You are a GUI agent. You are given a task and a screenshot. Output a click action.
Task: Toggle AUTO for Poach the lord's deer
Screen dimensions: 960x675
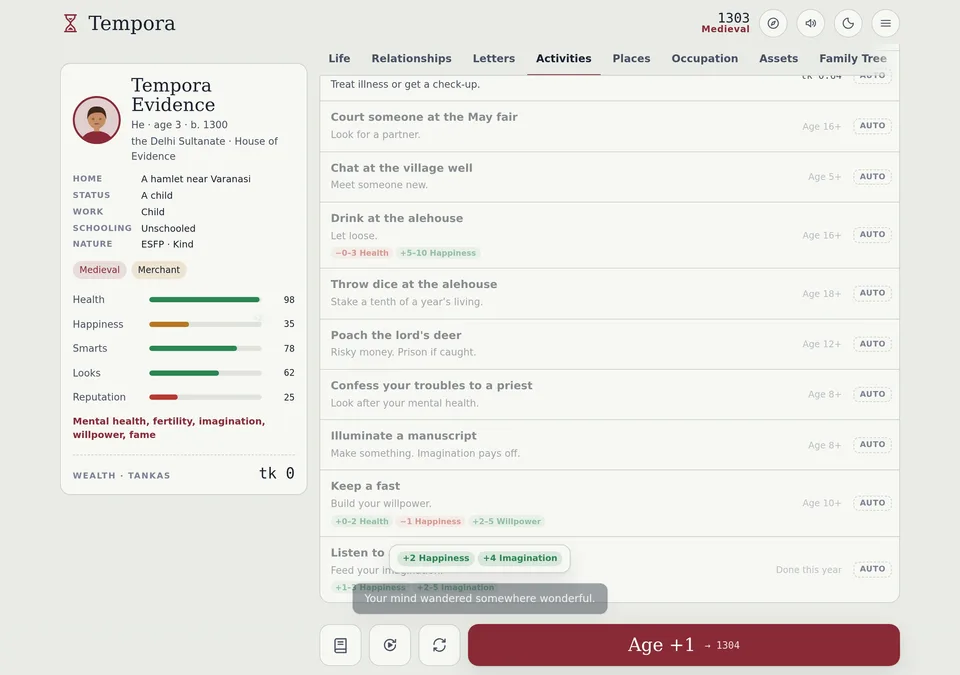coord(872,344)
